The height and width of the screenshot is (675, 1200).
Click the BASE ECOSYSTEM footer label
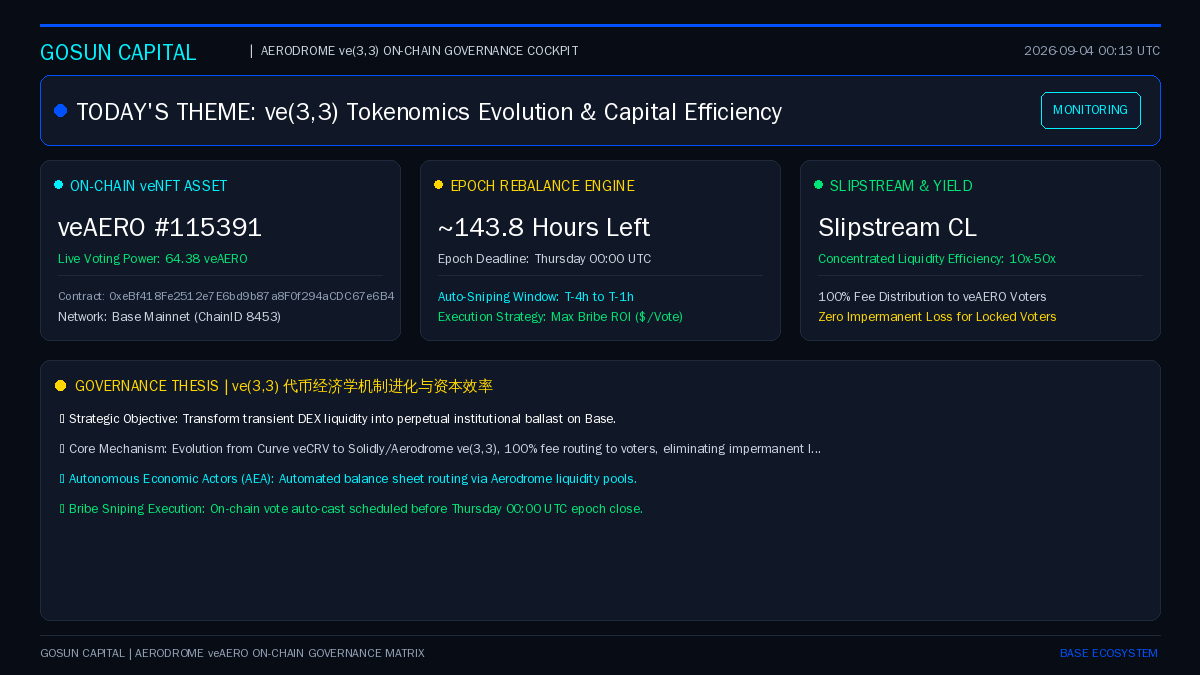(1109, 653)
